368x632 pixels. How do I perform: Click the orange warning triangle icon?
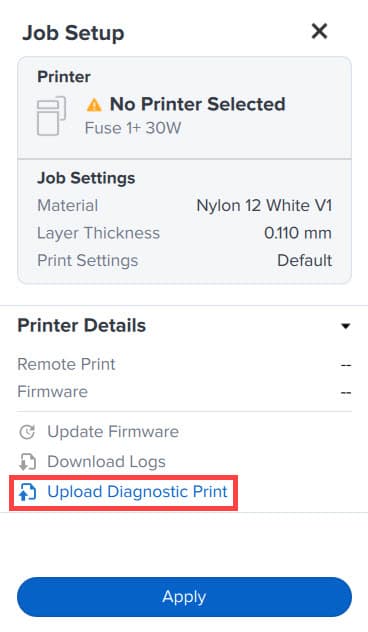(94, 105)
